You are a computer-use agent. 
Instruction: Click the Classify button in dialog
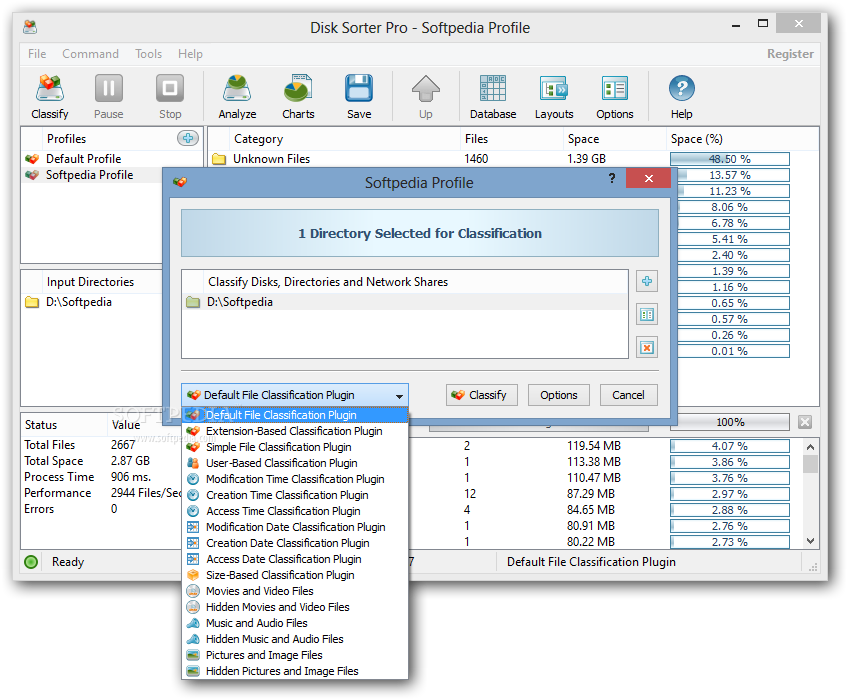(x=481, y=395)
